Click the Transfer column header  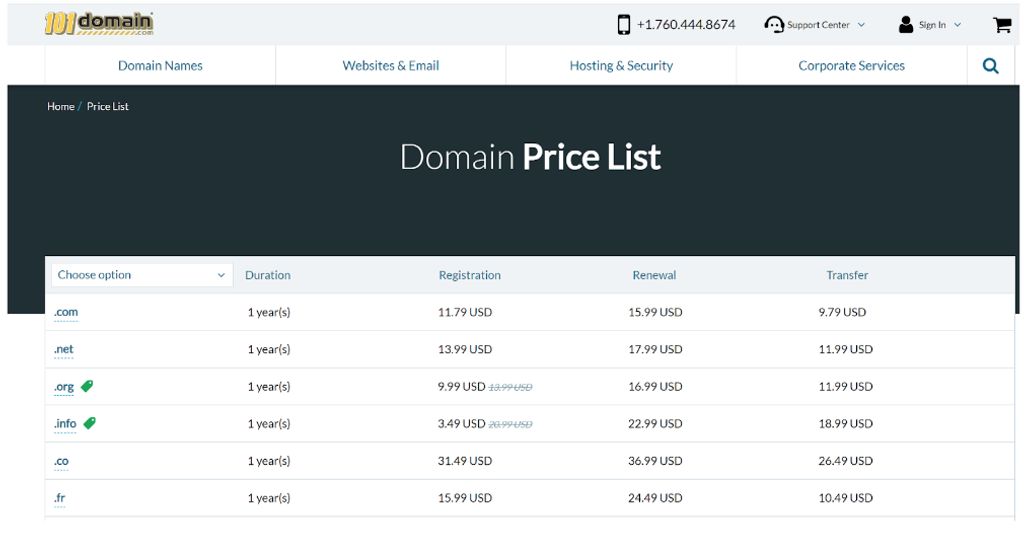tap(847, 275)
